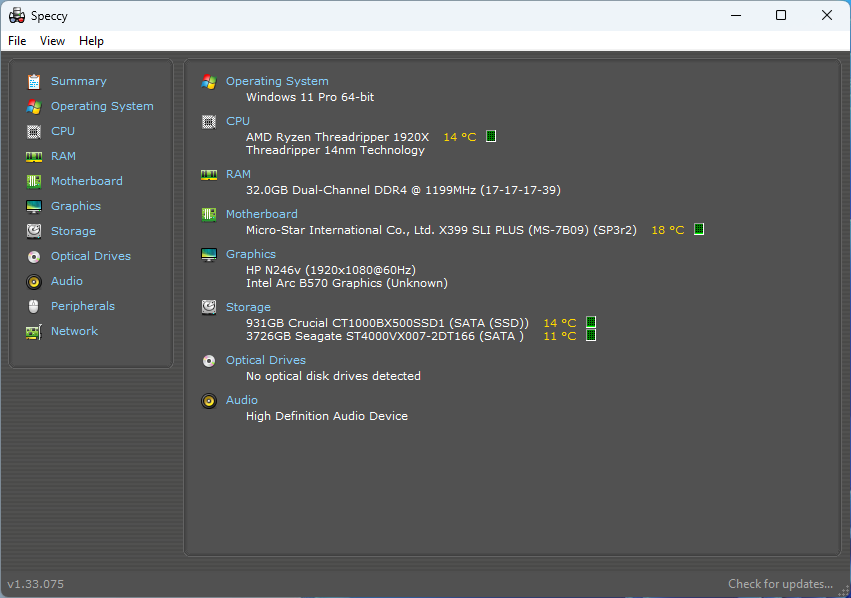
Task: Click the green temperature indicator for the Seagate drive
Action: 591,335
